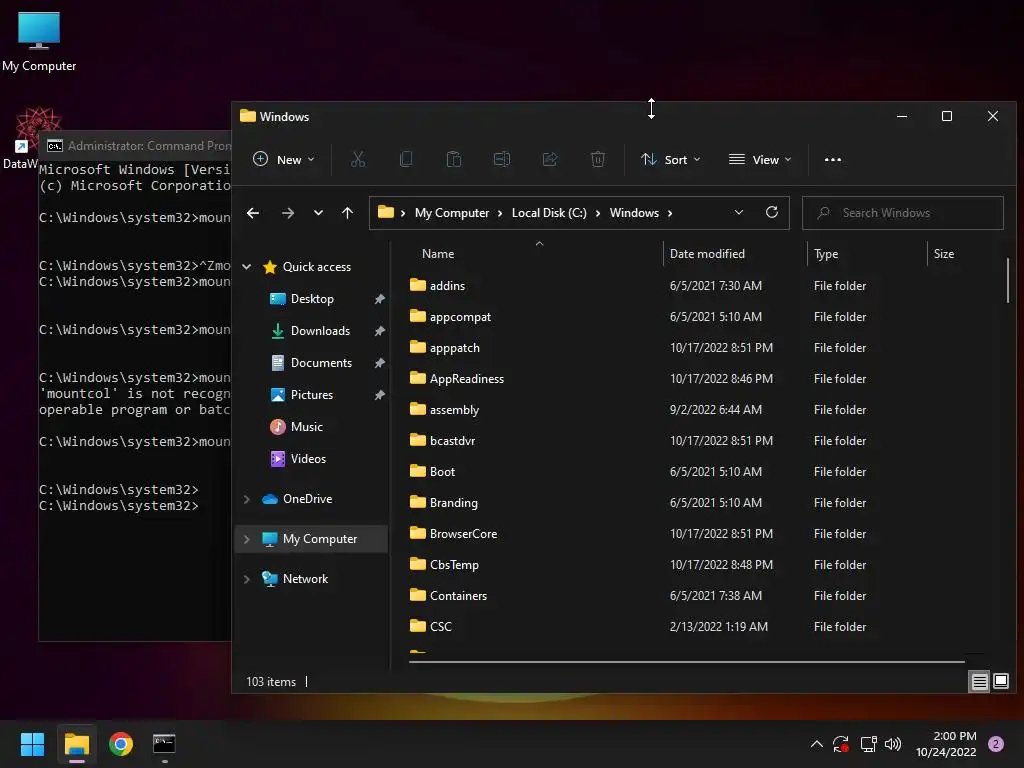1024x768 pixels.
Task: Unpin Desktop from Quick access
Action: click(x=379, y=299)
